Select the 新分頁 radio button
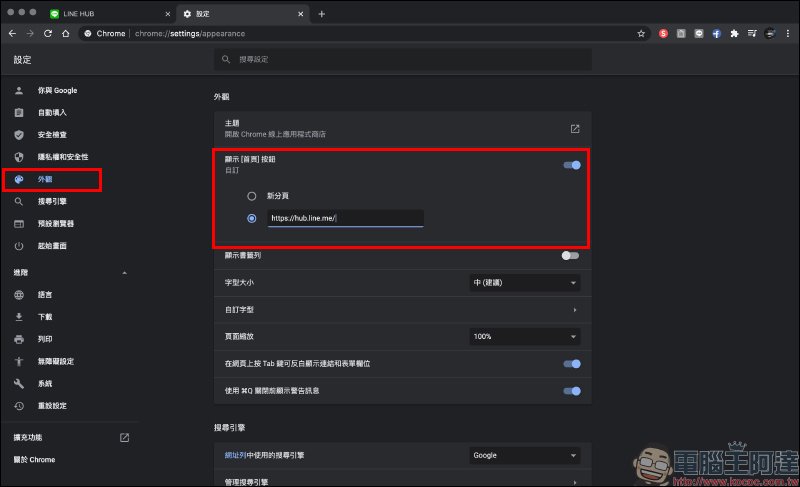 pyautogui.click(x=252, y=196)
